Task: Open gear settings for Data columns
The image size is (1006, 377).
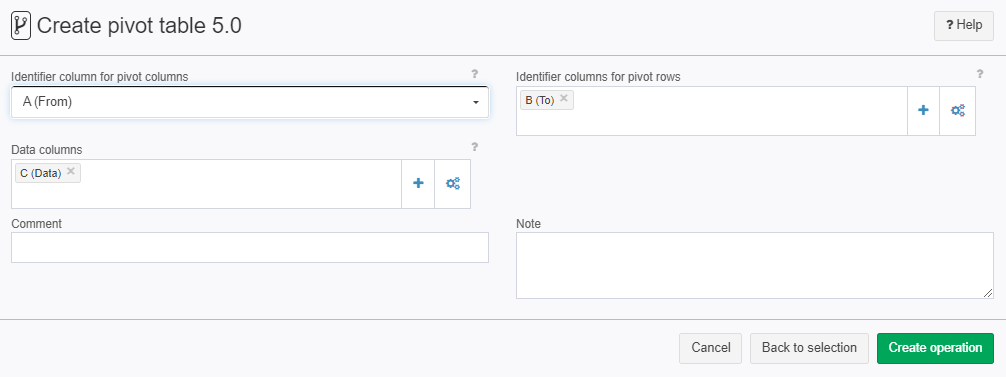Action: 453,183
